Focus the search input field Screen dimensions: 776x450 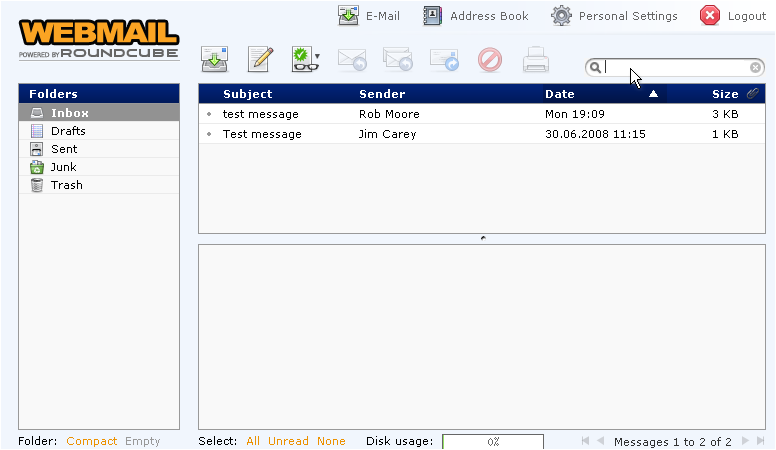pyautogui.click(x=676, y=67)
